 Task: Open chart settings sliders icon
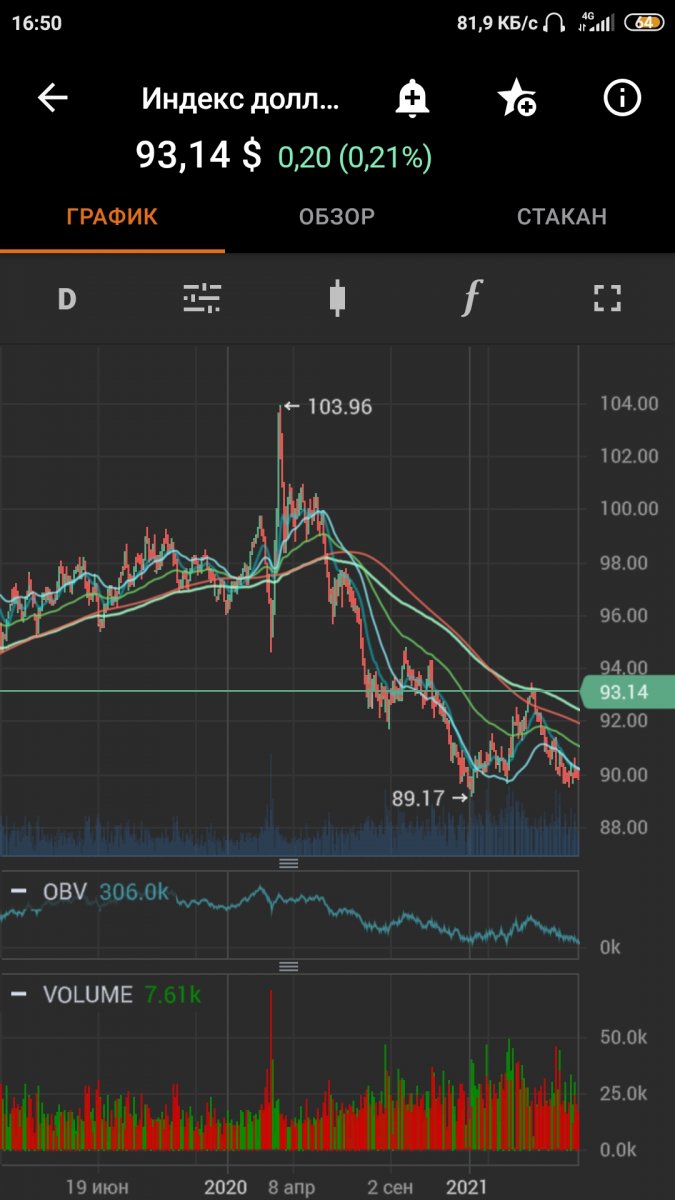pos(202,298)
